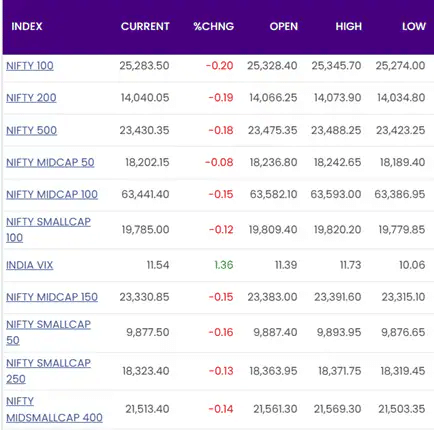The width and height of the screenshot is (434, 430).
Task: Open the NIFTY MIDCAP 100 link
Action: coord(52,194)
